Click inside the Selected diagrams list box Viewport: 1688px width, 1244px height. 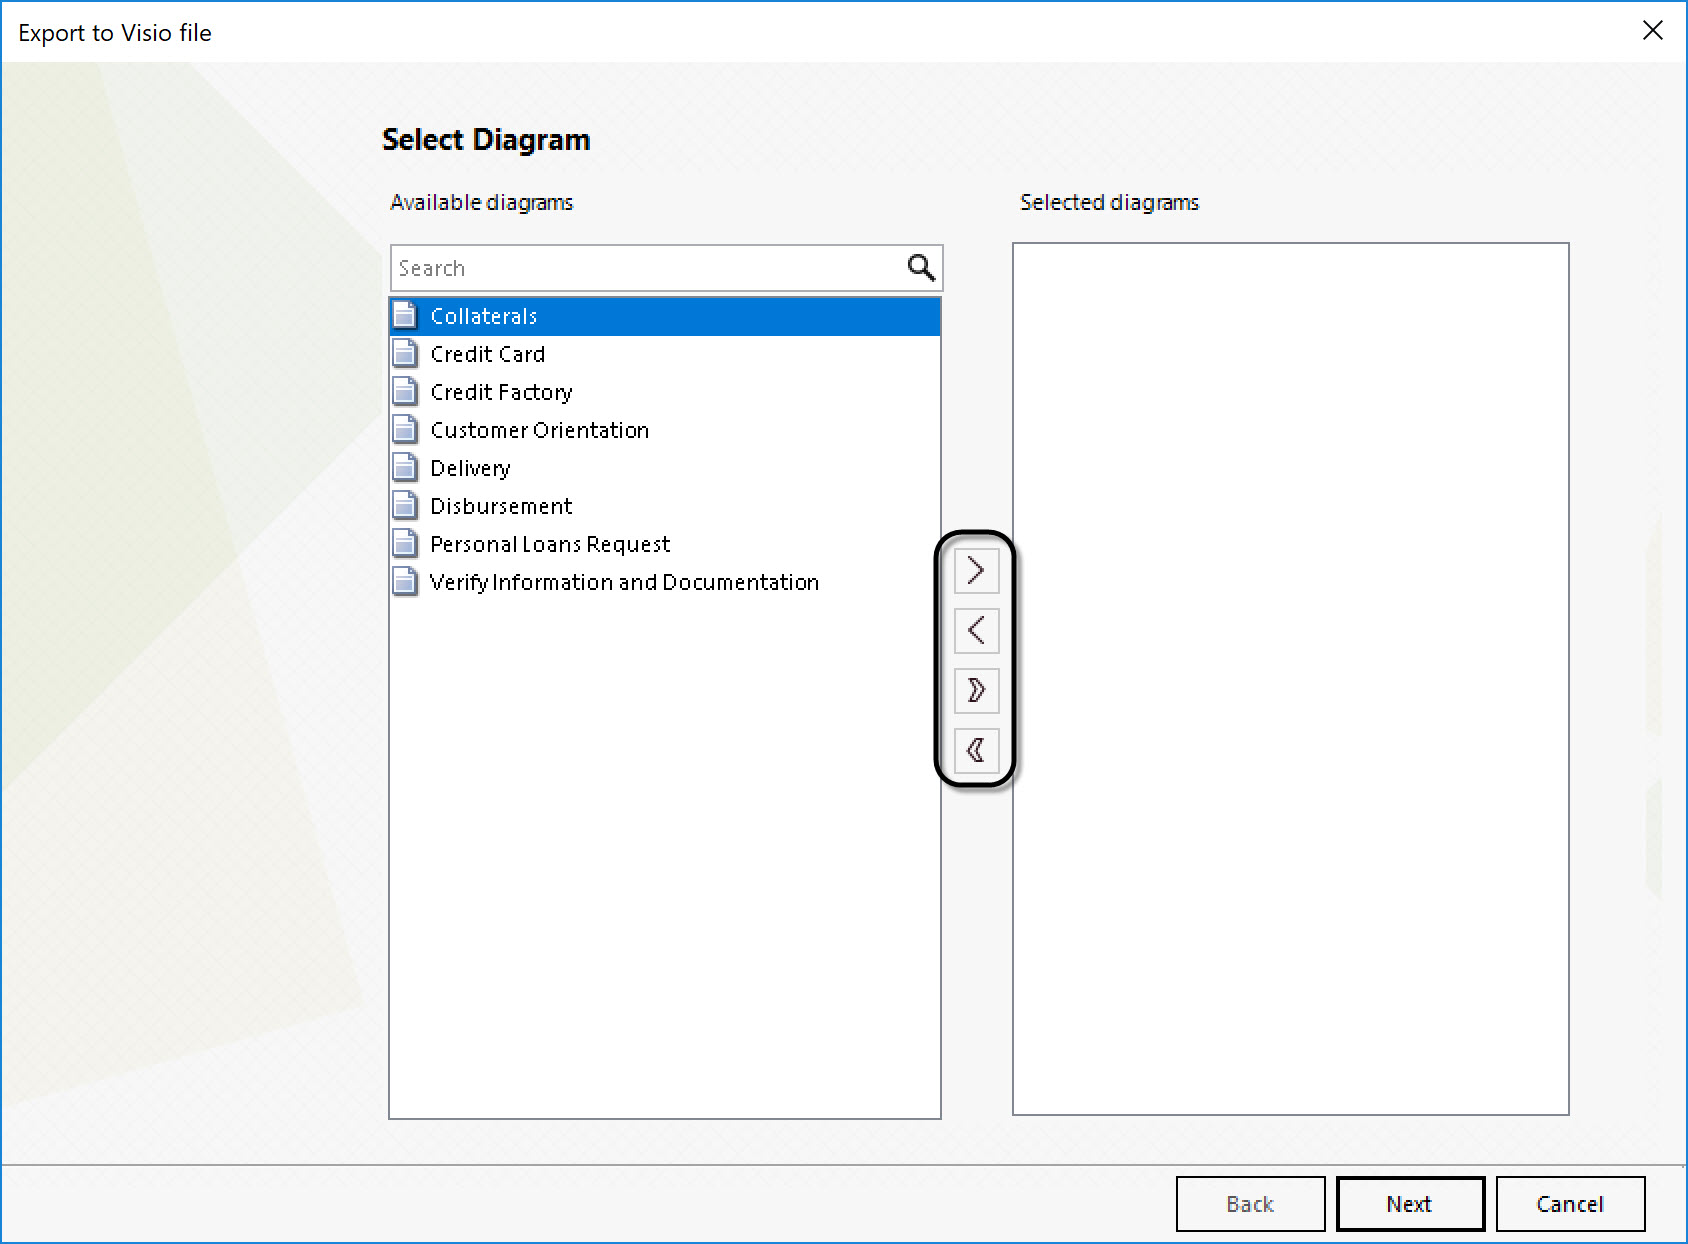click(1290, 678)
